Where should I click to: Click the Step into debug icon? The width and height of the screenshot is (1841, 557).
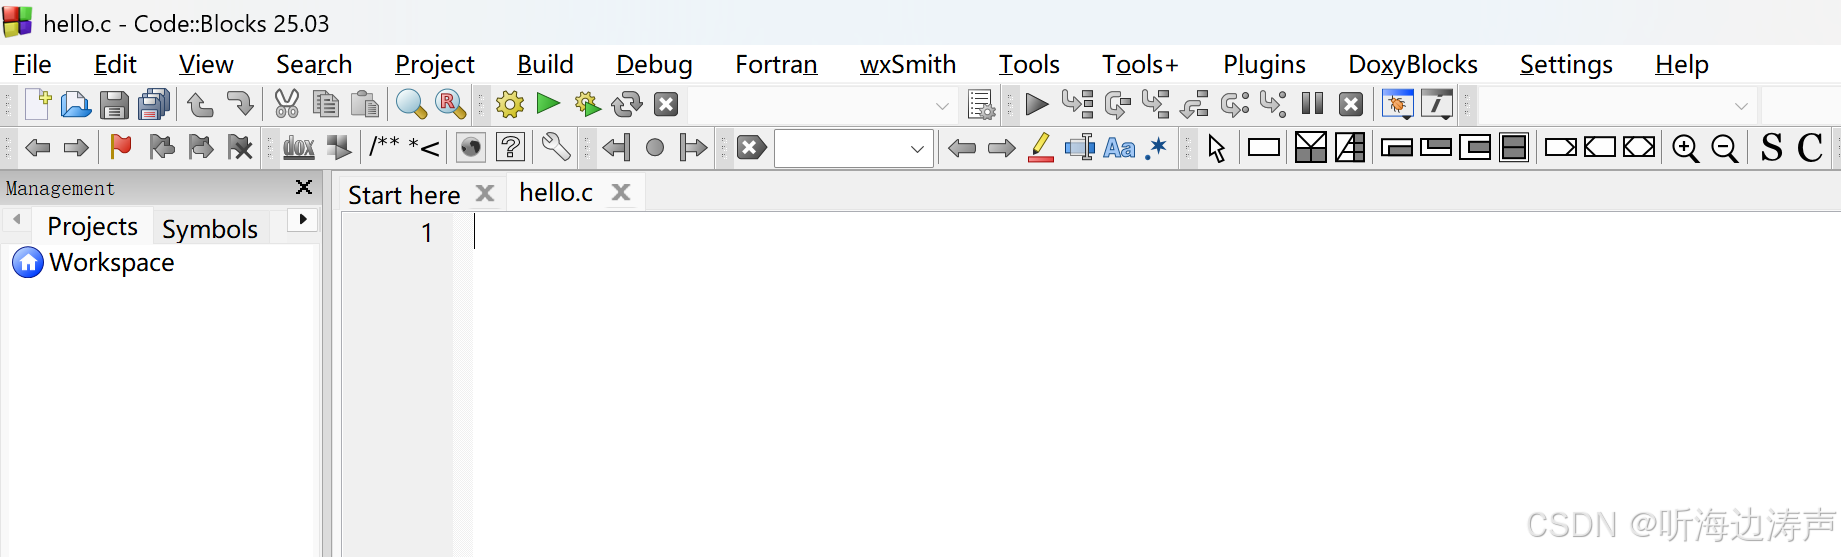point(1156,104)
